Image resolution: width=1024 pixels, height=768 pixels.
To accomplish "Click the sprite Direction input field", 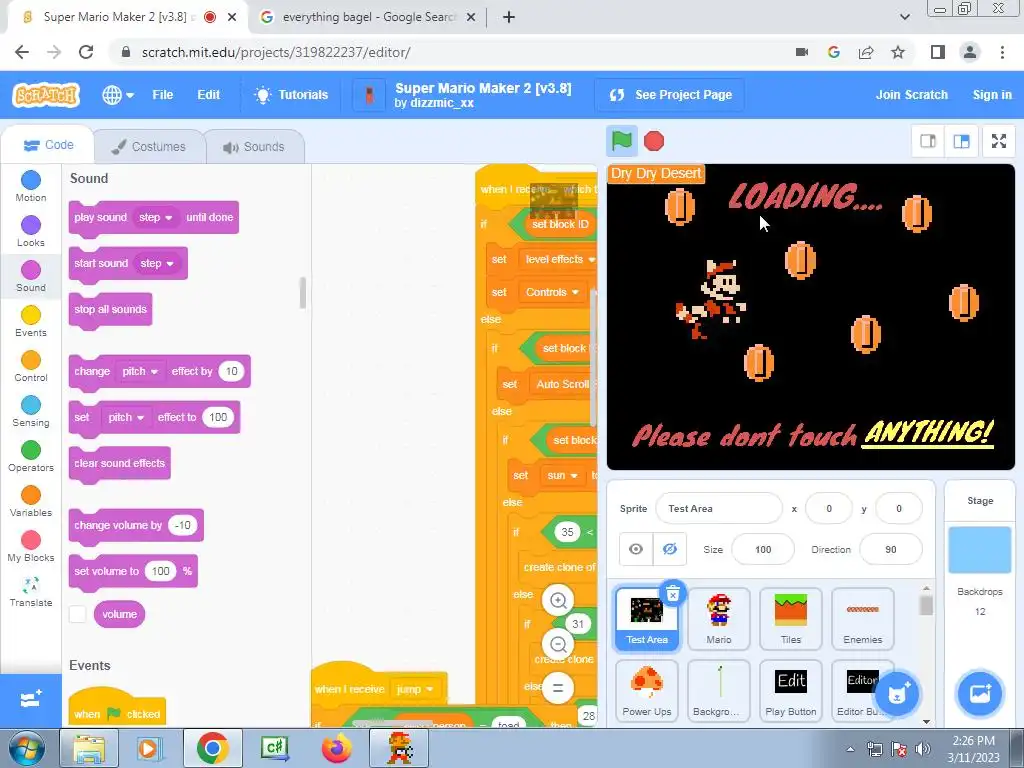I will 891,549.
